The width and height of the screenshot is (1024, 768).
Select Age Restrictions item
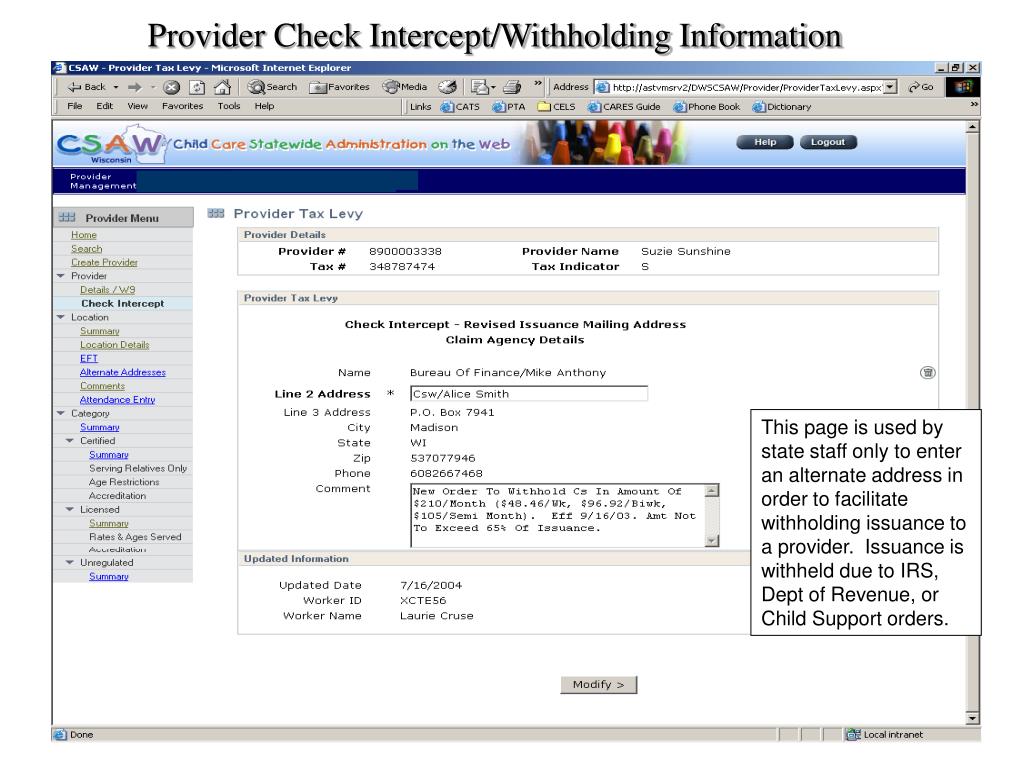(124, 482)
